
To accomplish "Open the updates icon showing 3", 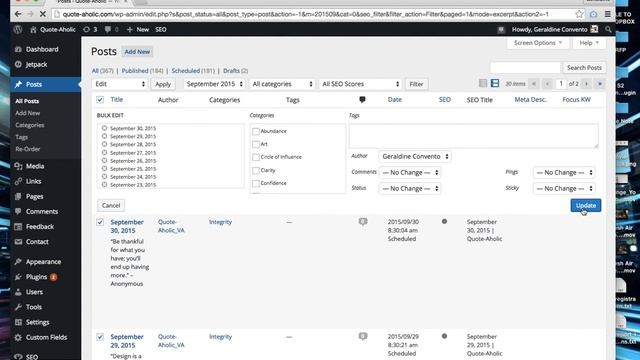I will (x=86, y=29).
